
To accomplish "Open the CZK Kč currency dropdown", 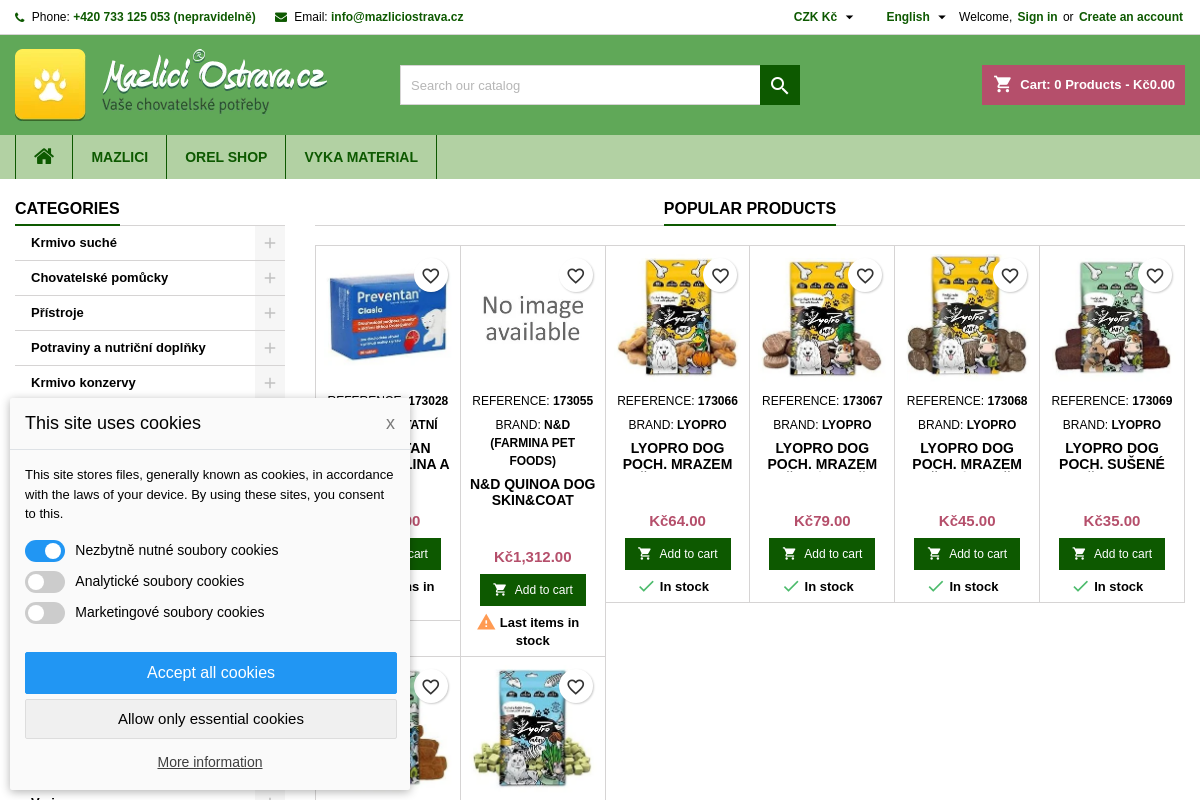I will [824, 17].
